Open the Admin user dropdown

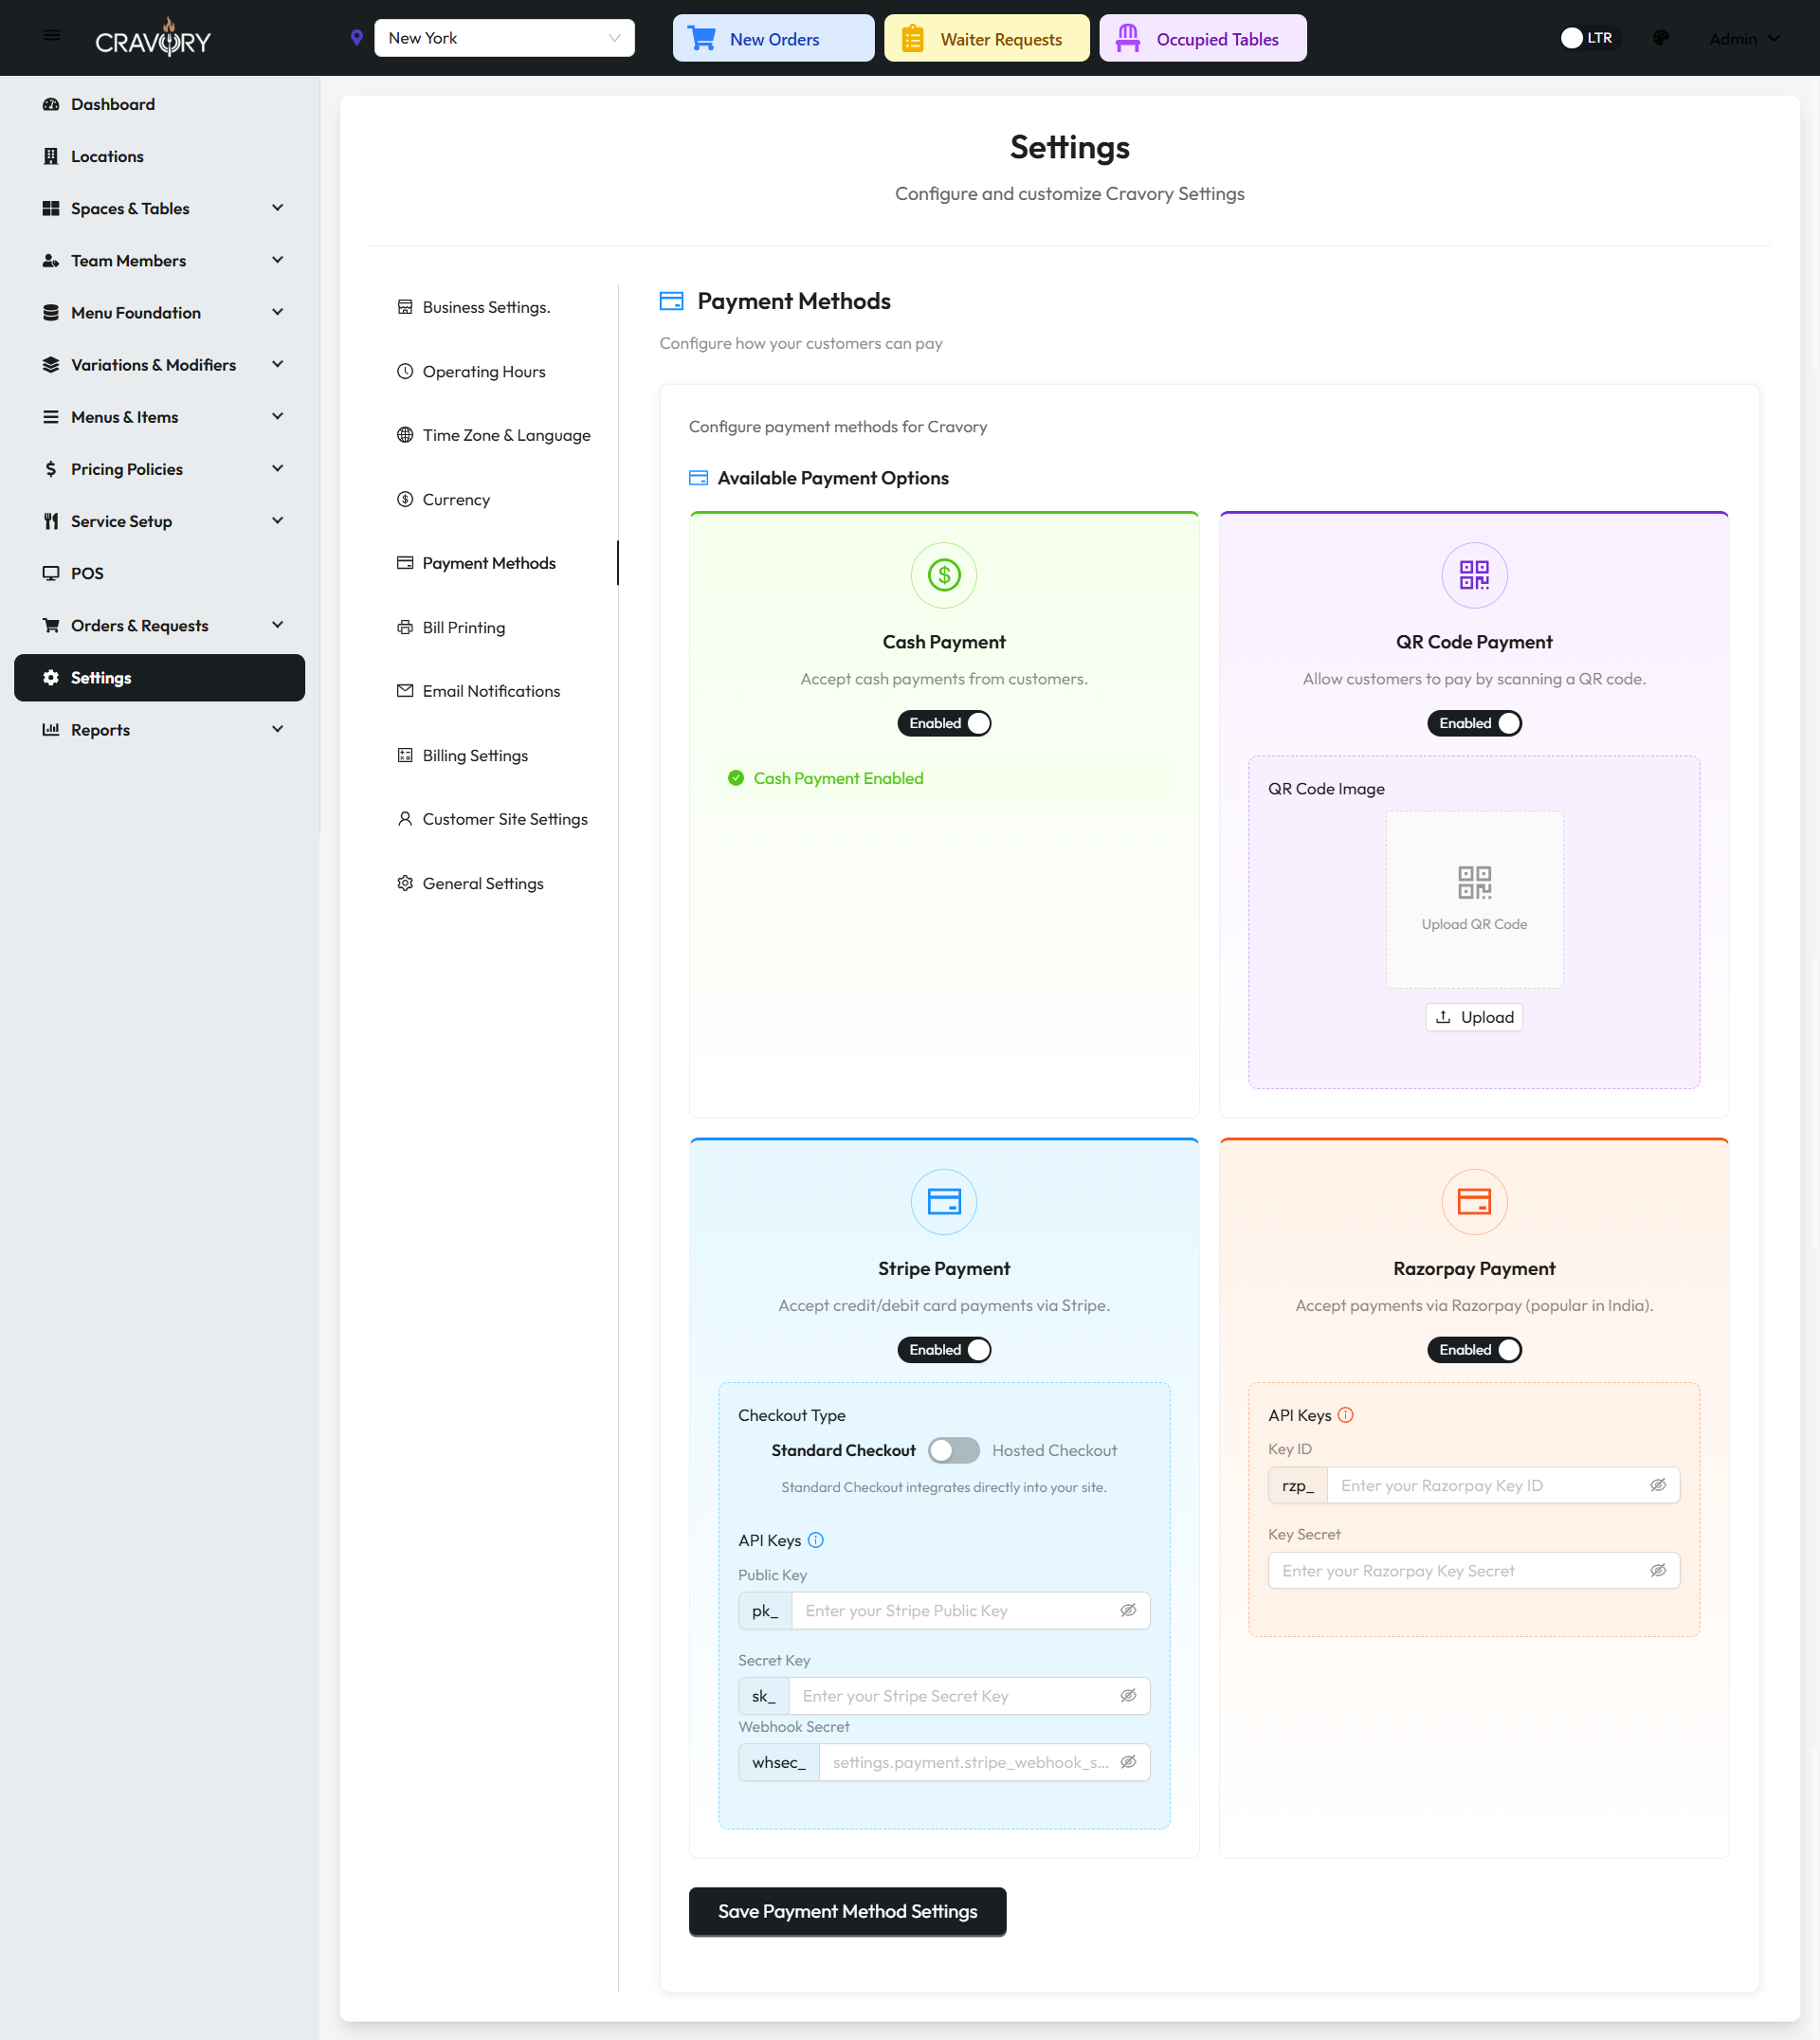tap(1744, 38)
